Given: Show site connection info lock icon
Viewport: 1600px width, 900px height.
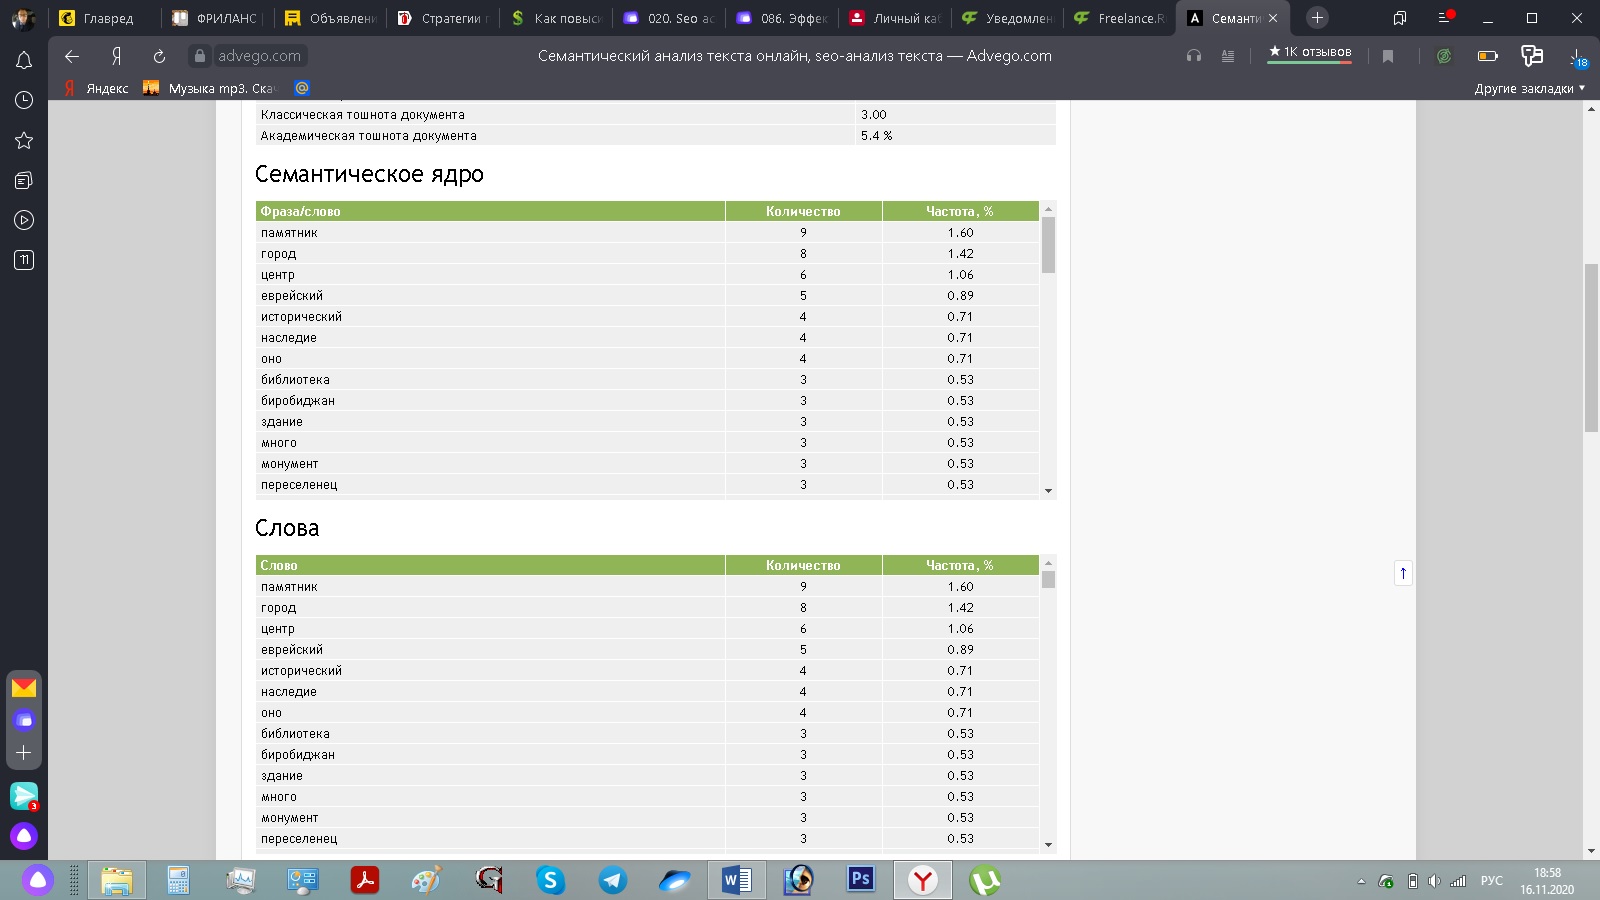Looking at the screenshot, I should (200, 56).
